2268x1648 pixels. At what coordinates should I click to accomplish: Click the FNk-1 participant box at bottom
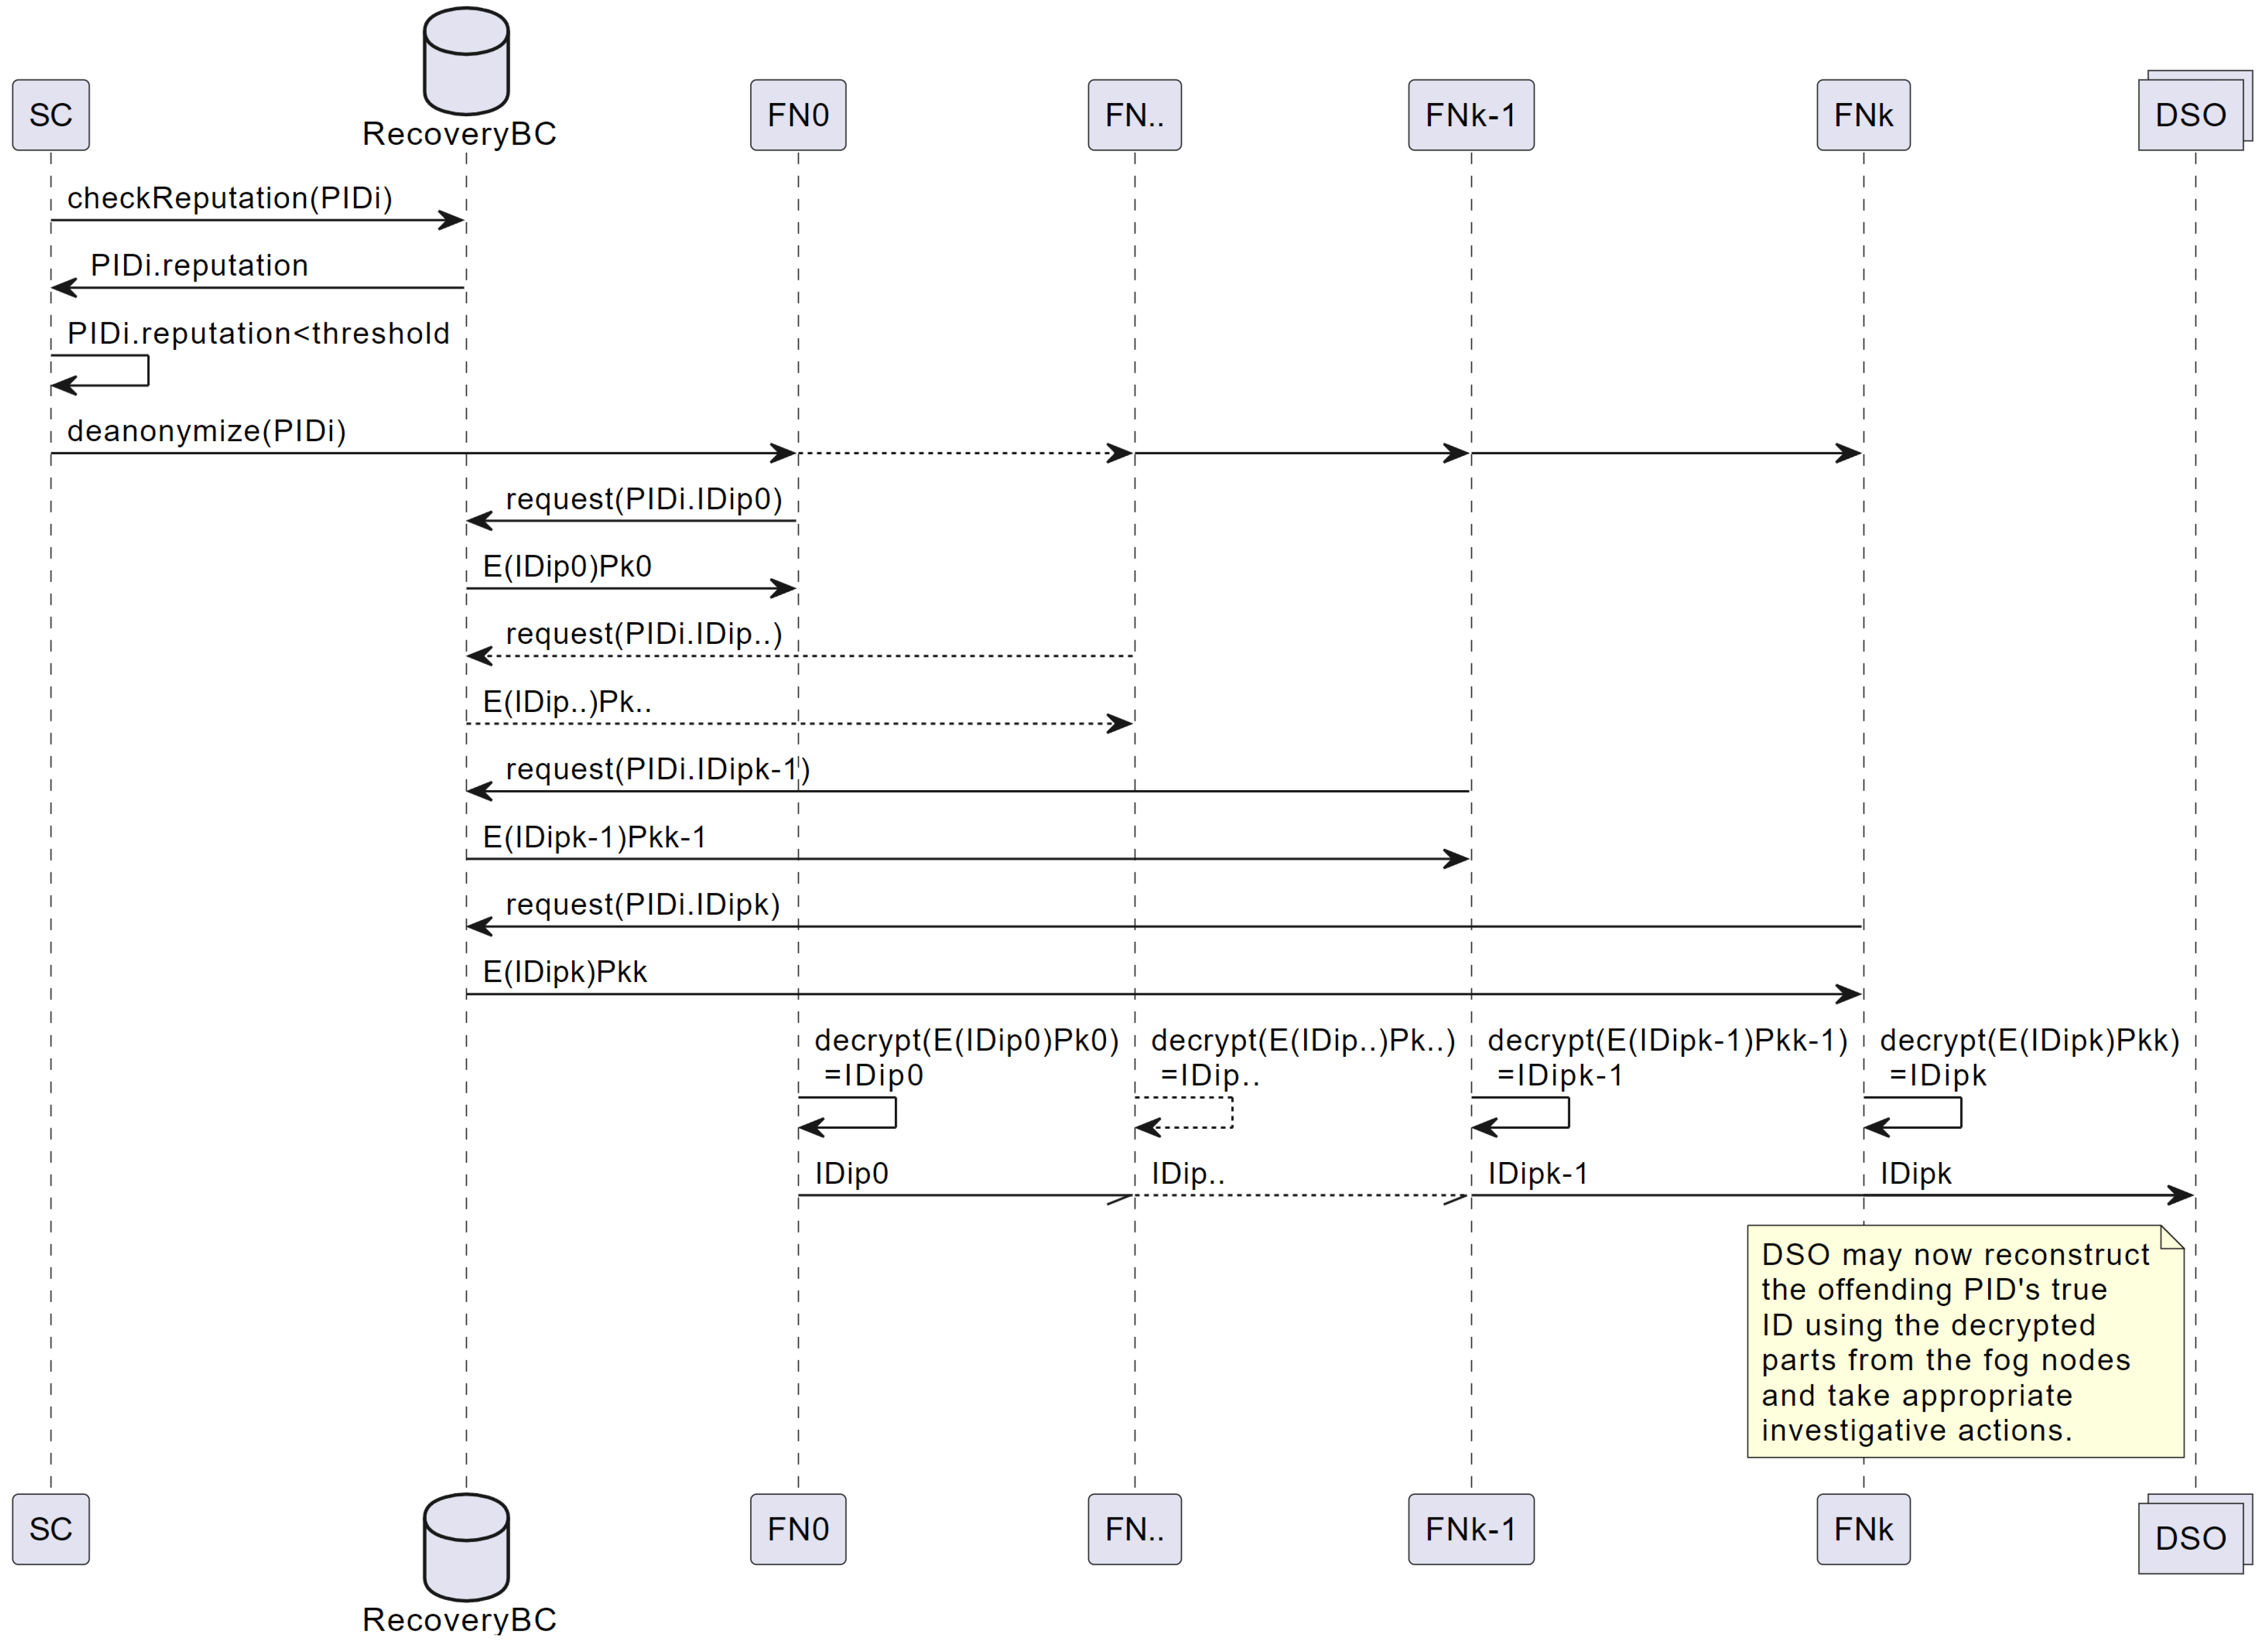(1471, 1529)
